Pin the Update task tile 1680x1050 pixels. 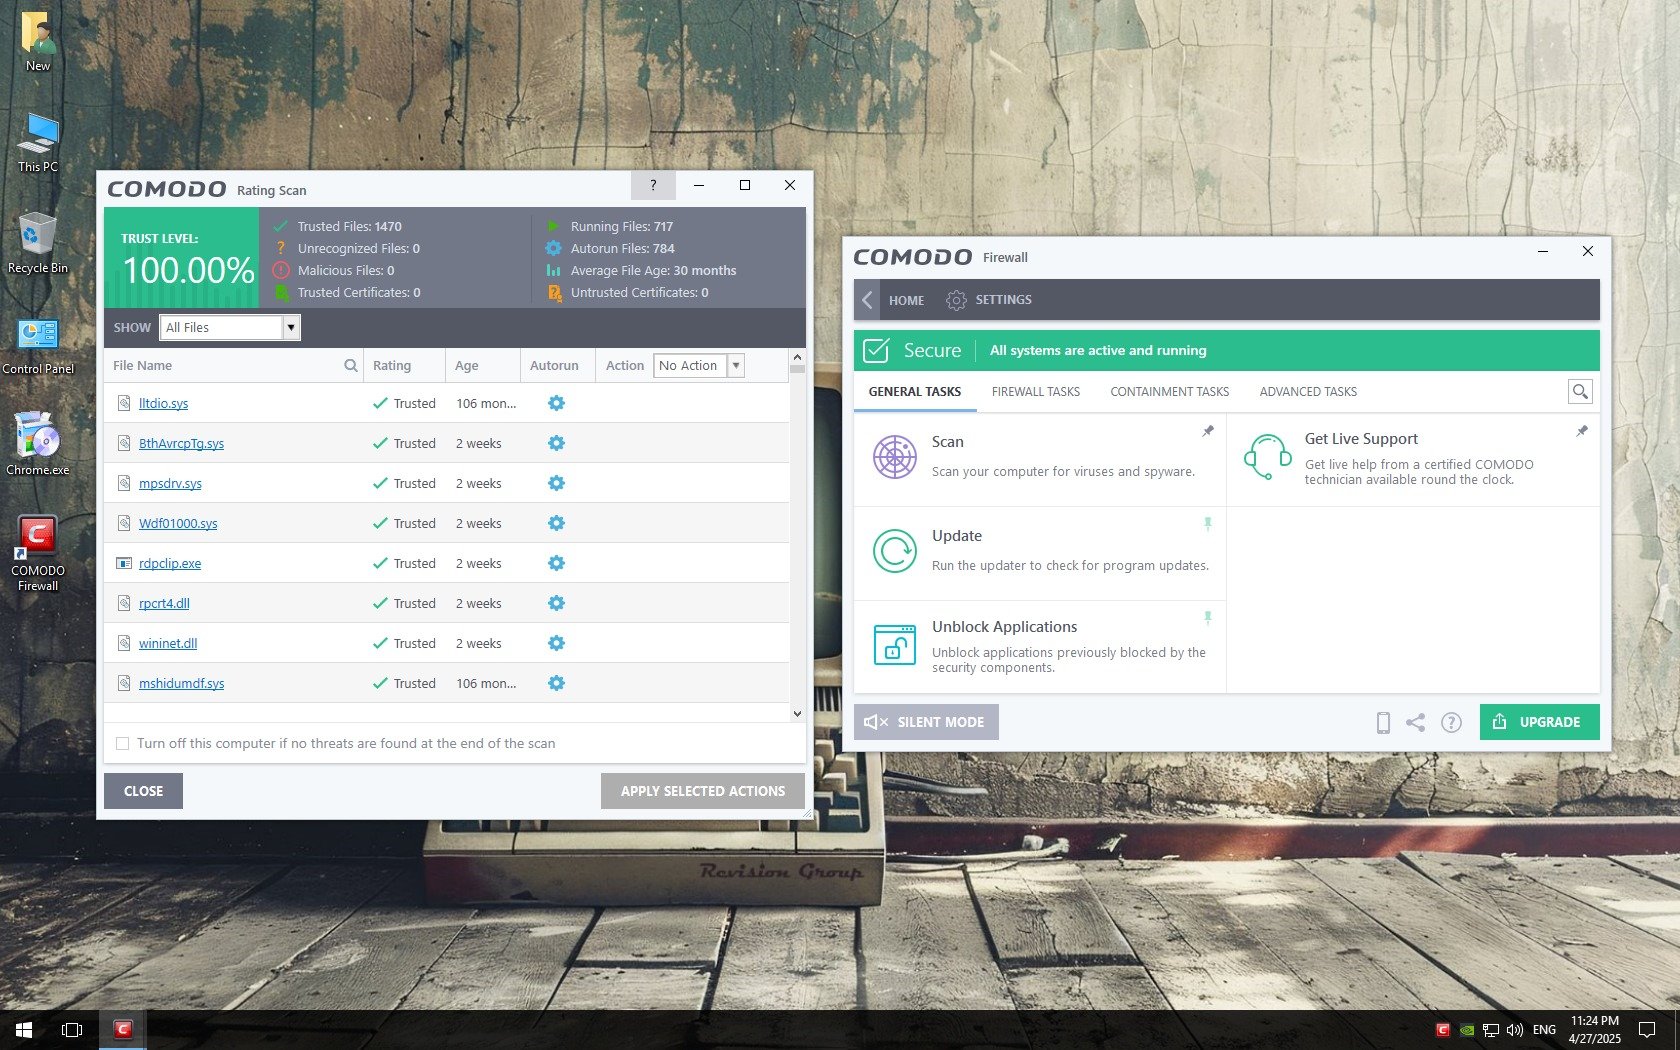[1208, 524]
